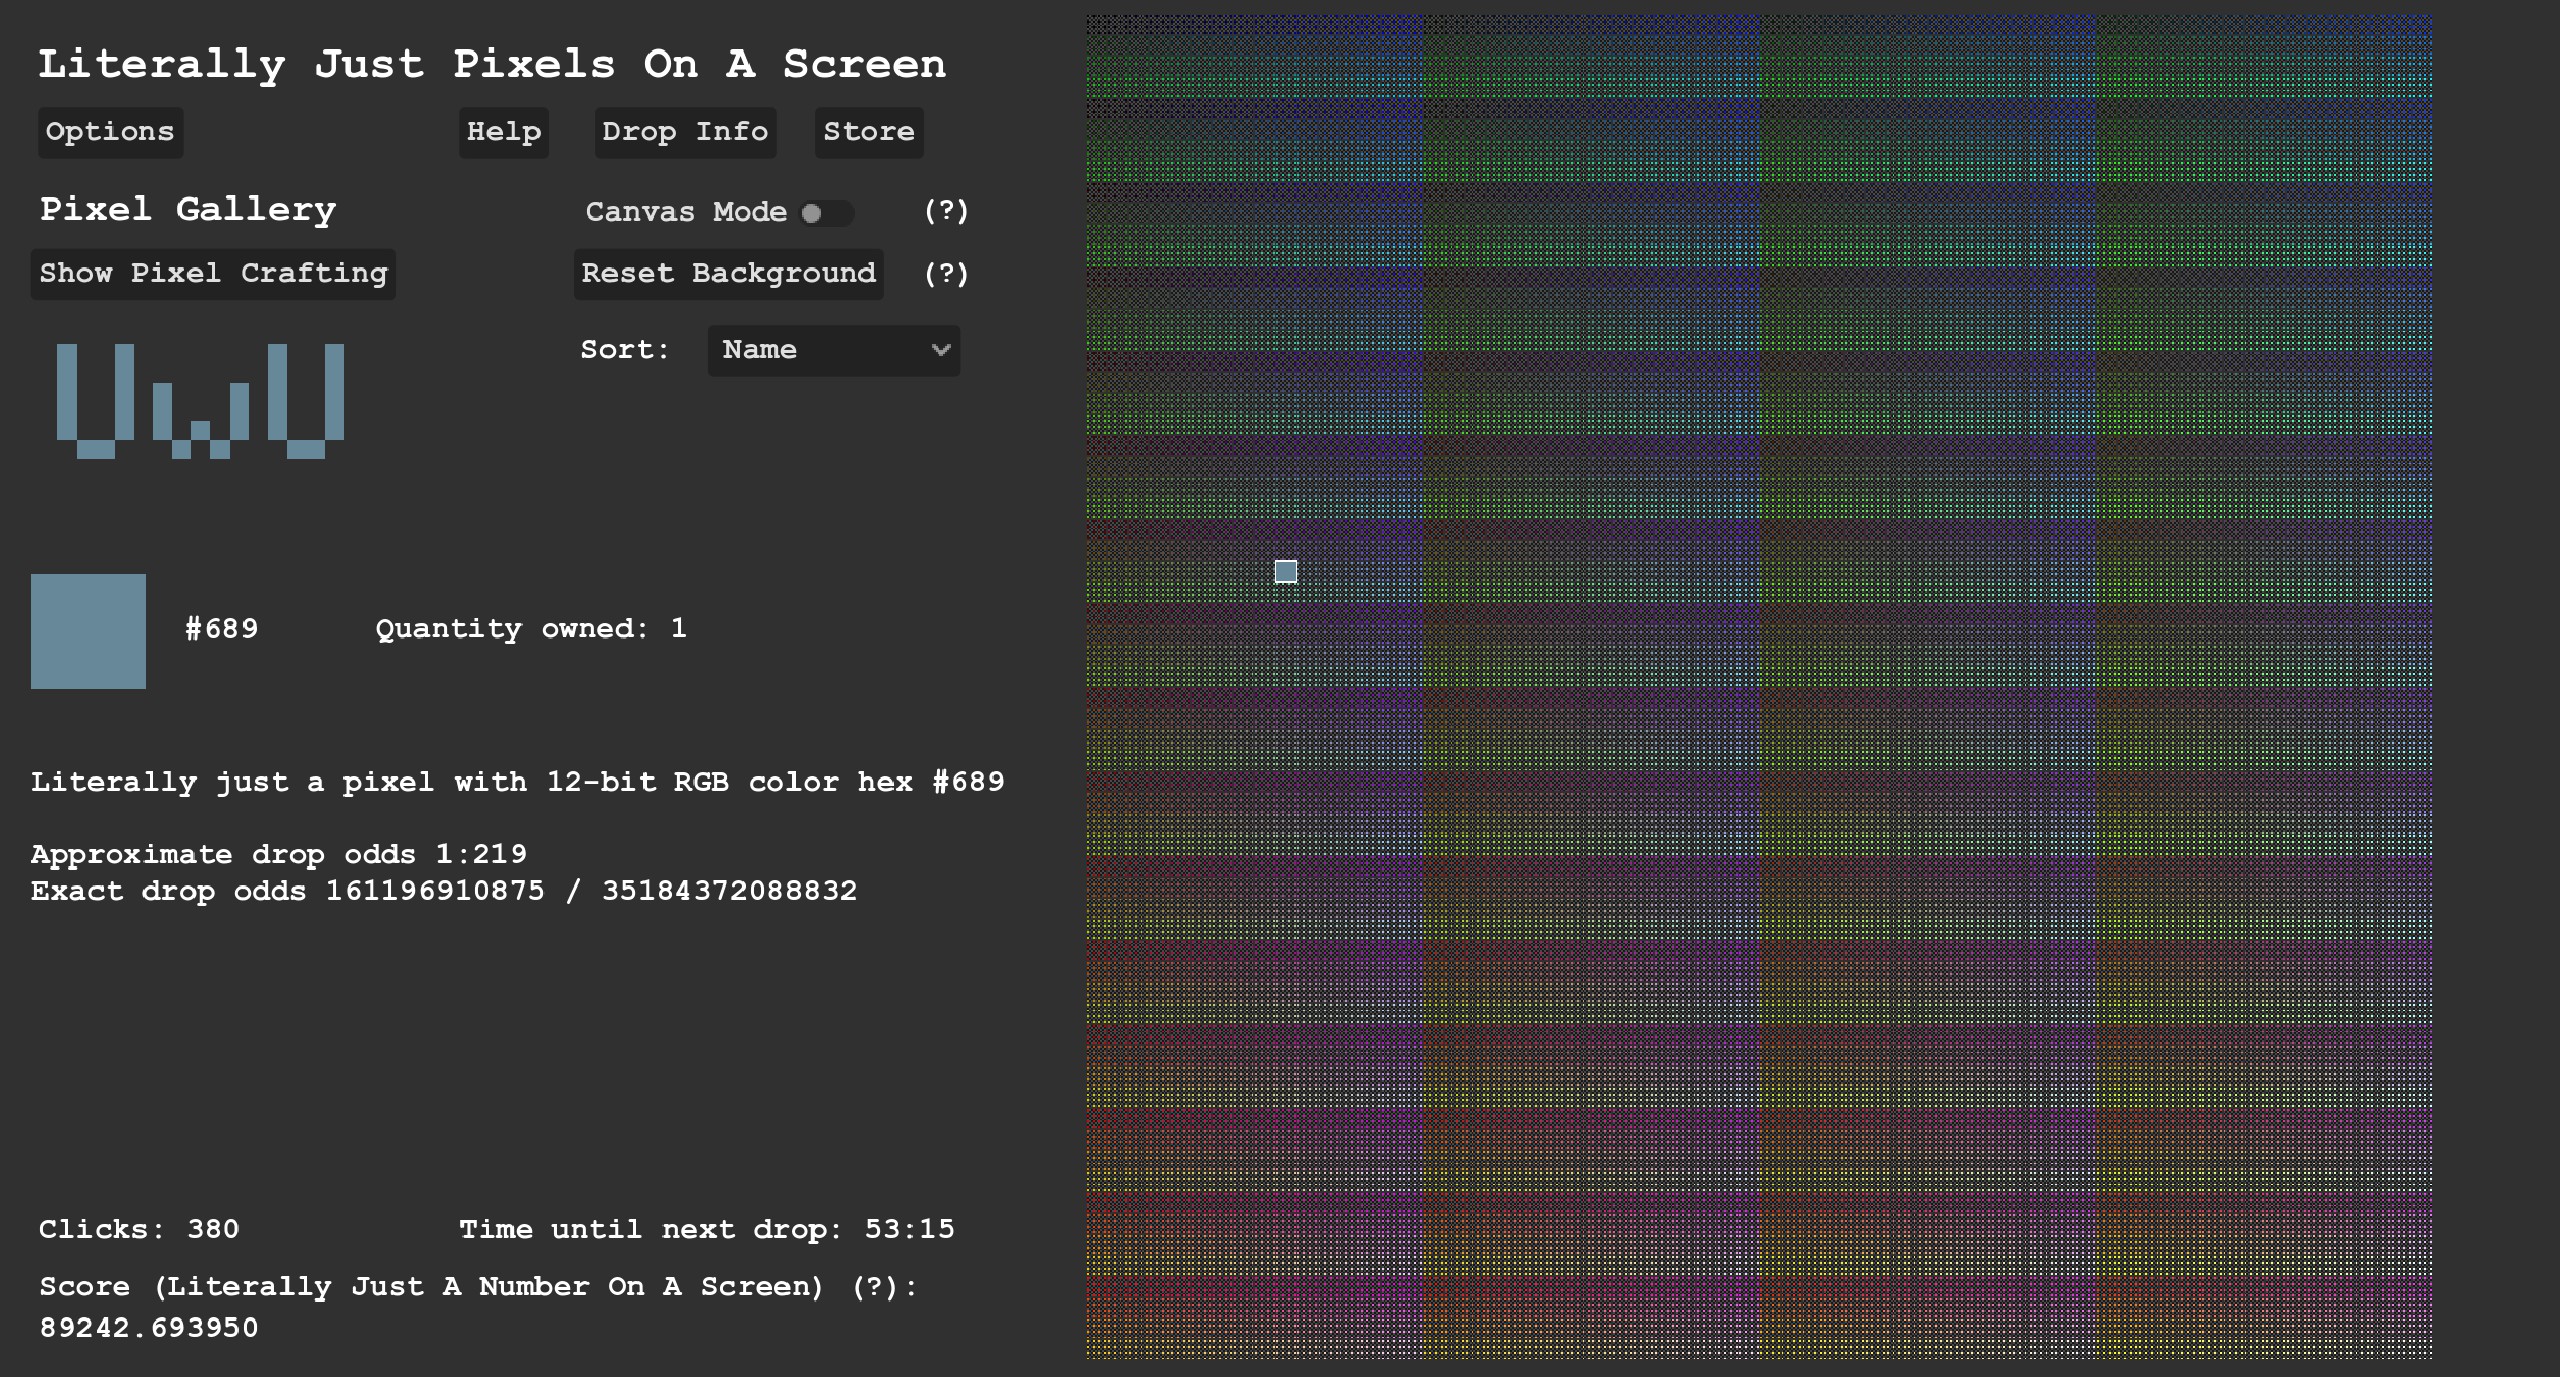The image size is (2560, 1377).
Task: Click the Exact drop odds text
Action: (x=443, y=891)
